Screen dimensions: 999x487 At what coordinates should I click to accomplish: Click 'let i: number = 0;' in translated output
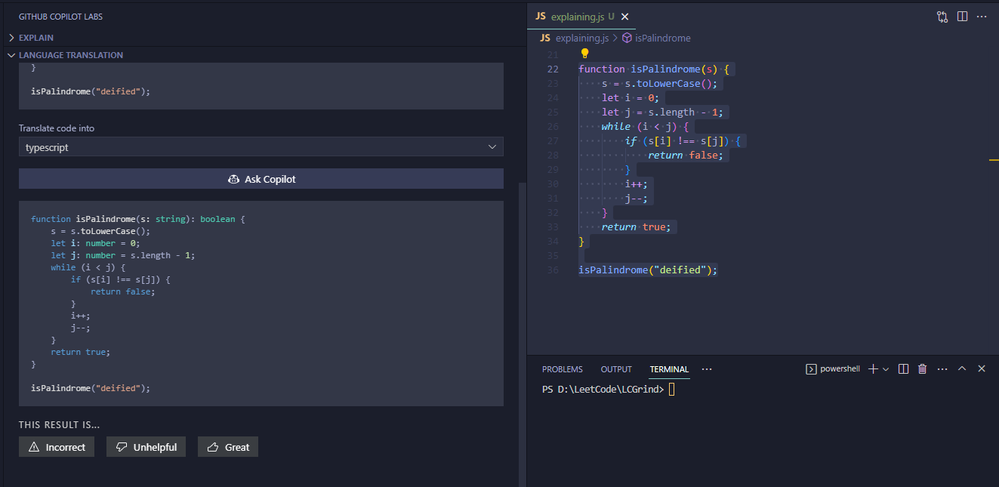coord(96,243)
